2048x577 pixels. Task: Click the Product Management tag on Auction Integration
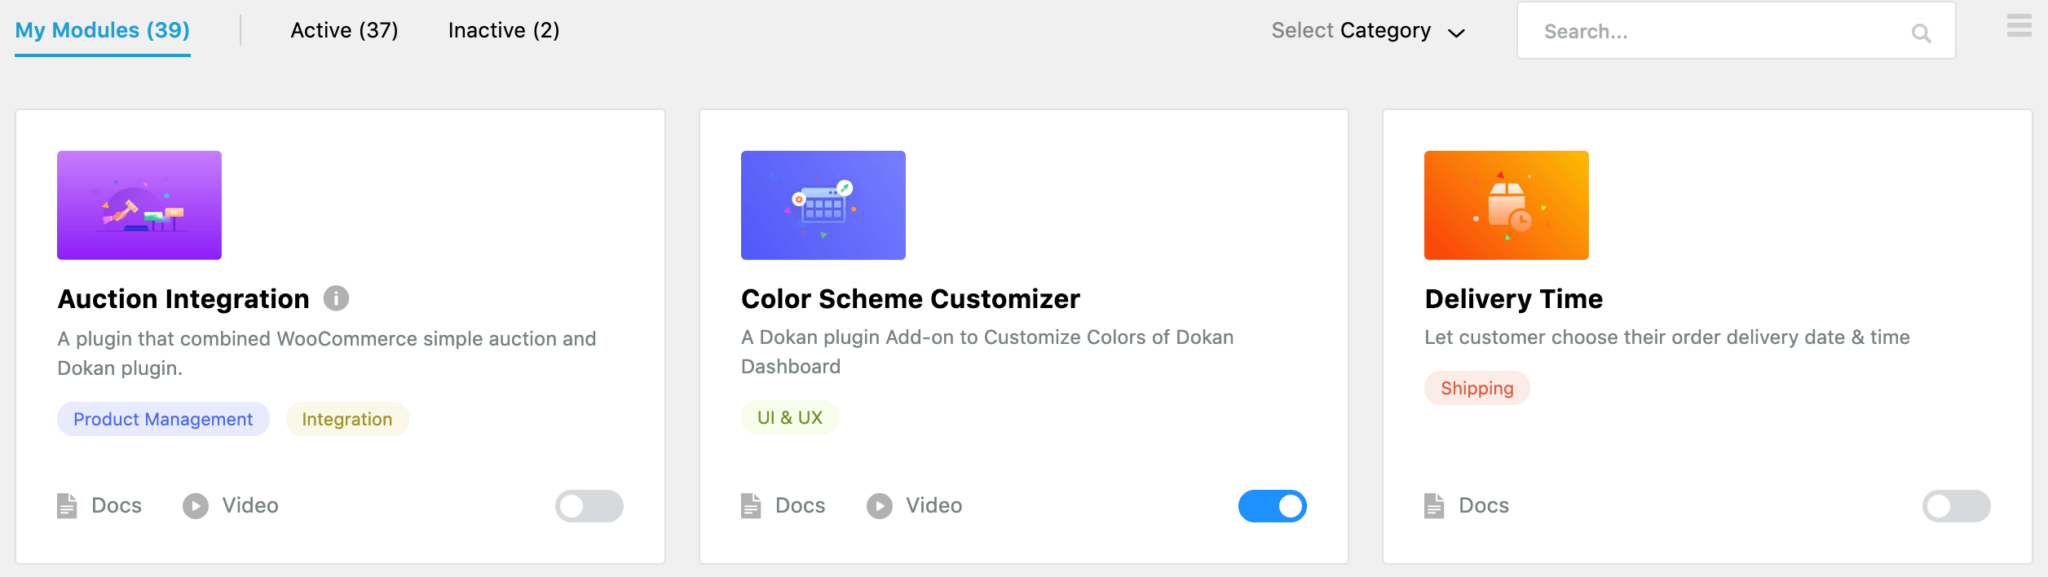(162, 419)
